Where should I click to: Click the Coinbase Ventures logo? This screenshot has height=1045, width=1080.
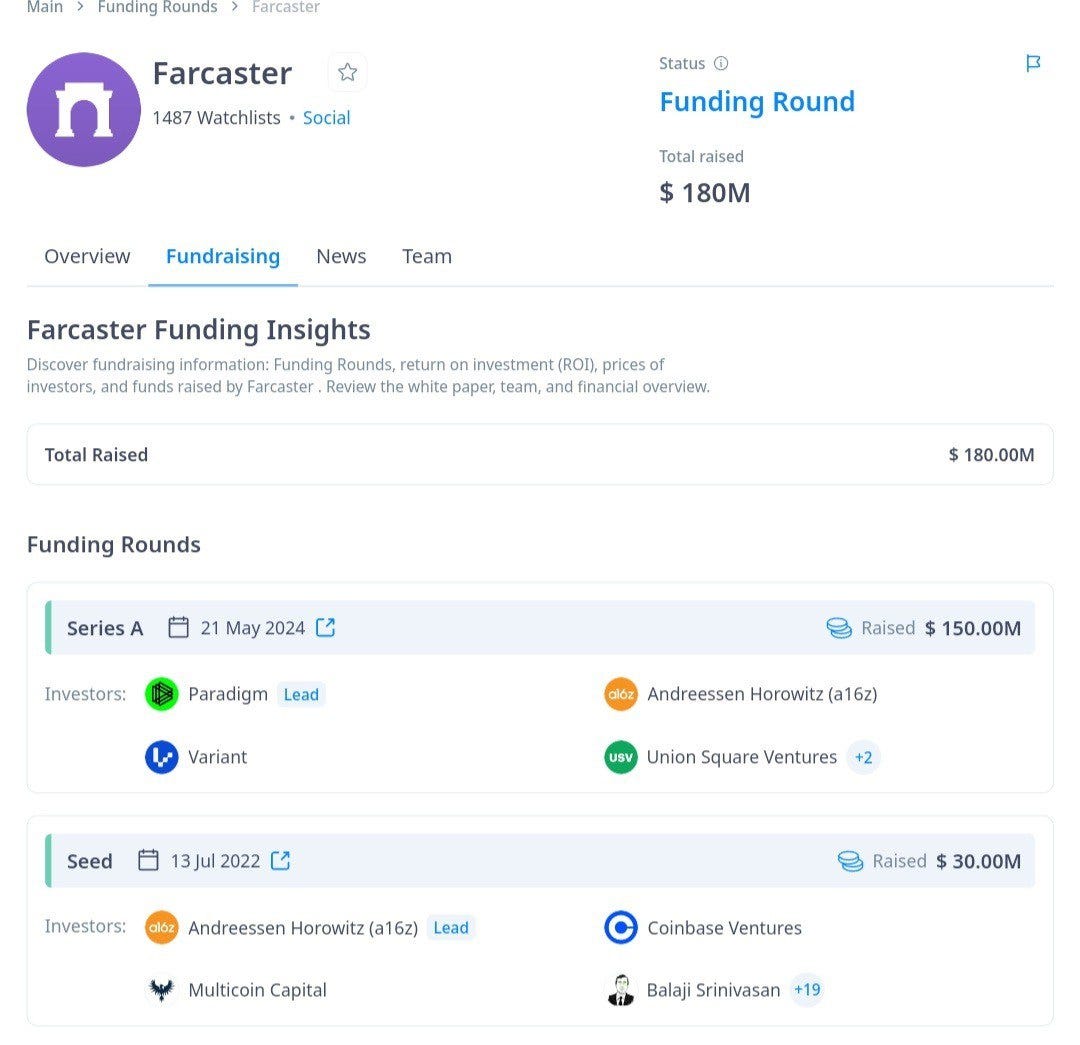click(x=620, y=927)
